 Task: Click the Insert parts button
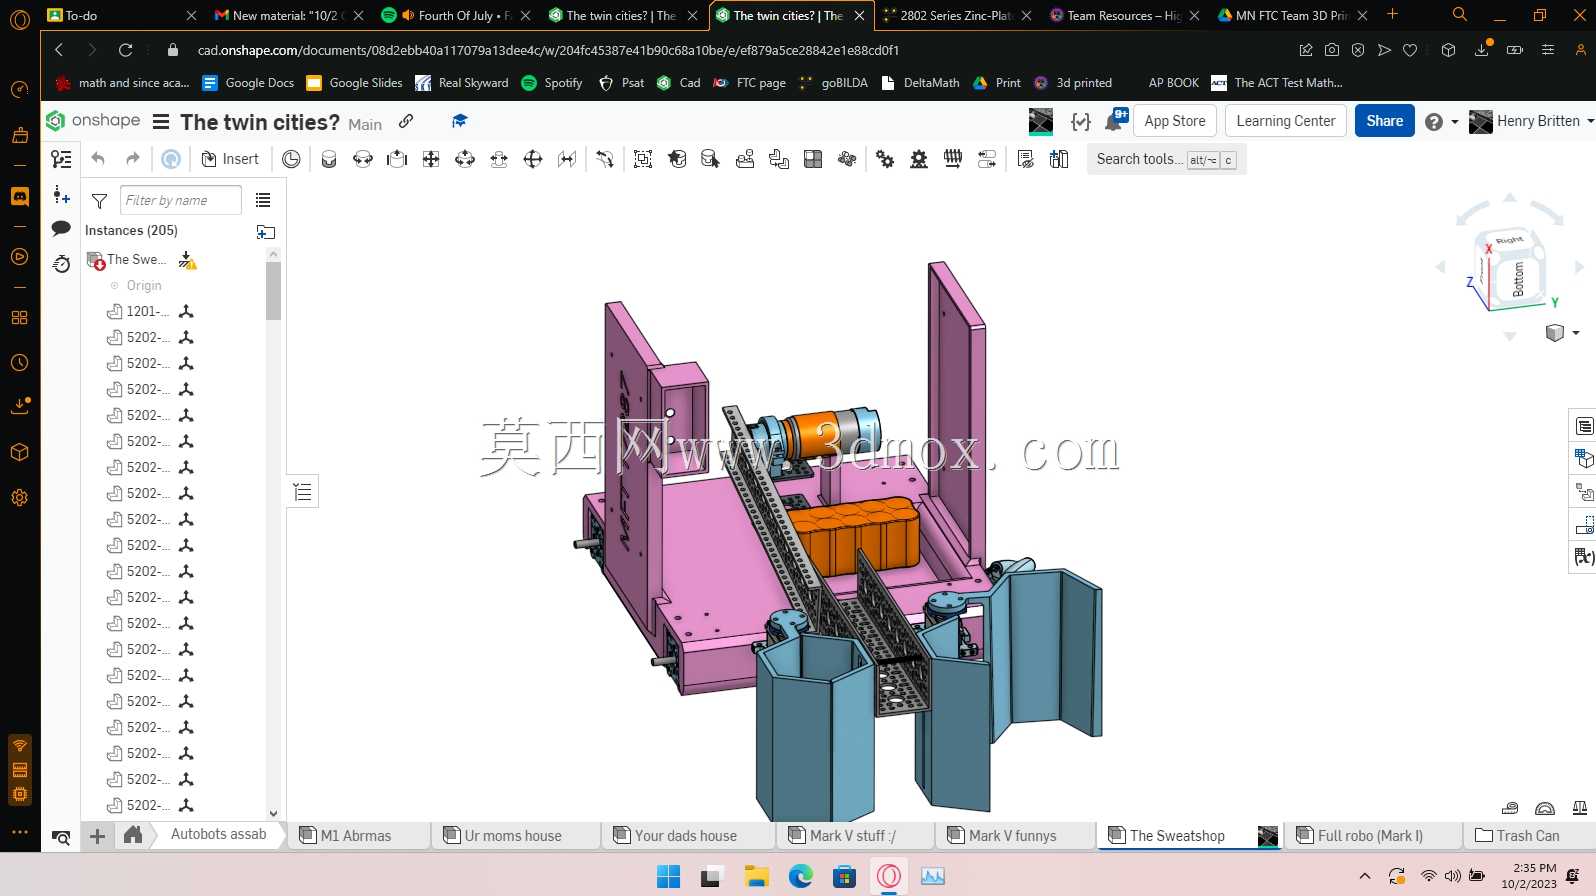230,159
